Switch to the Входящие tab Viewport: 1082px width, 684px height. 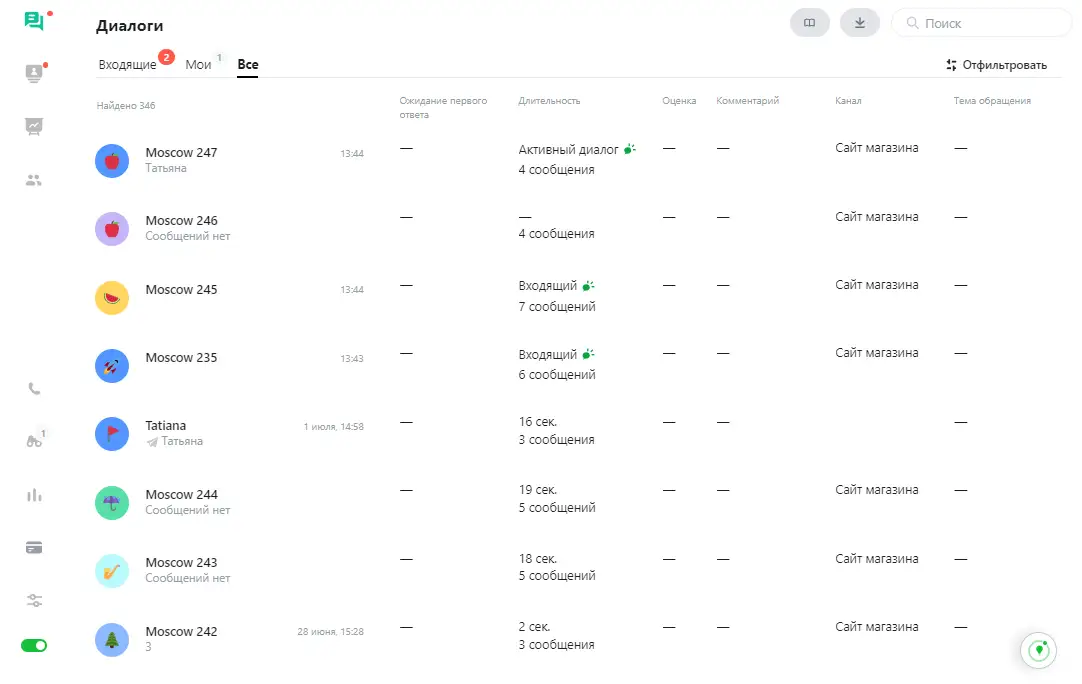127,65
